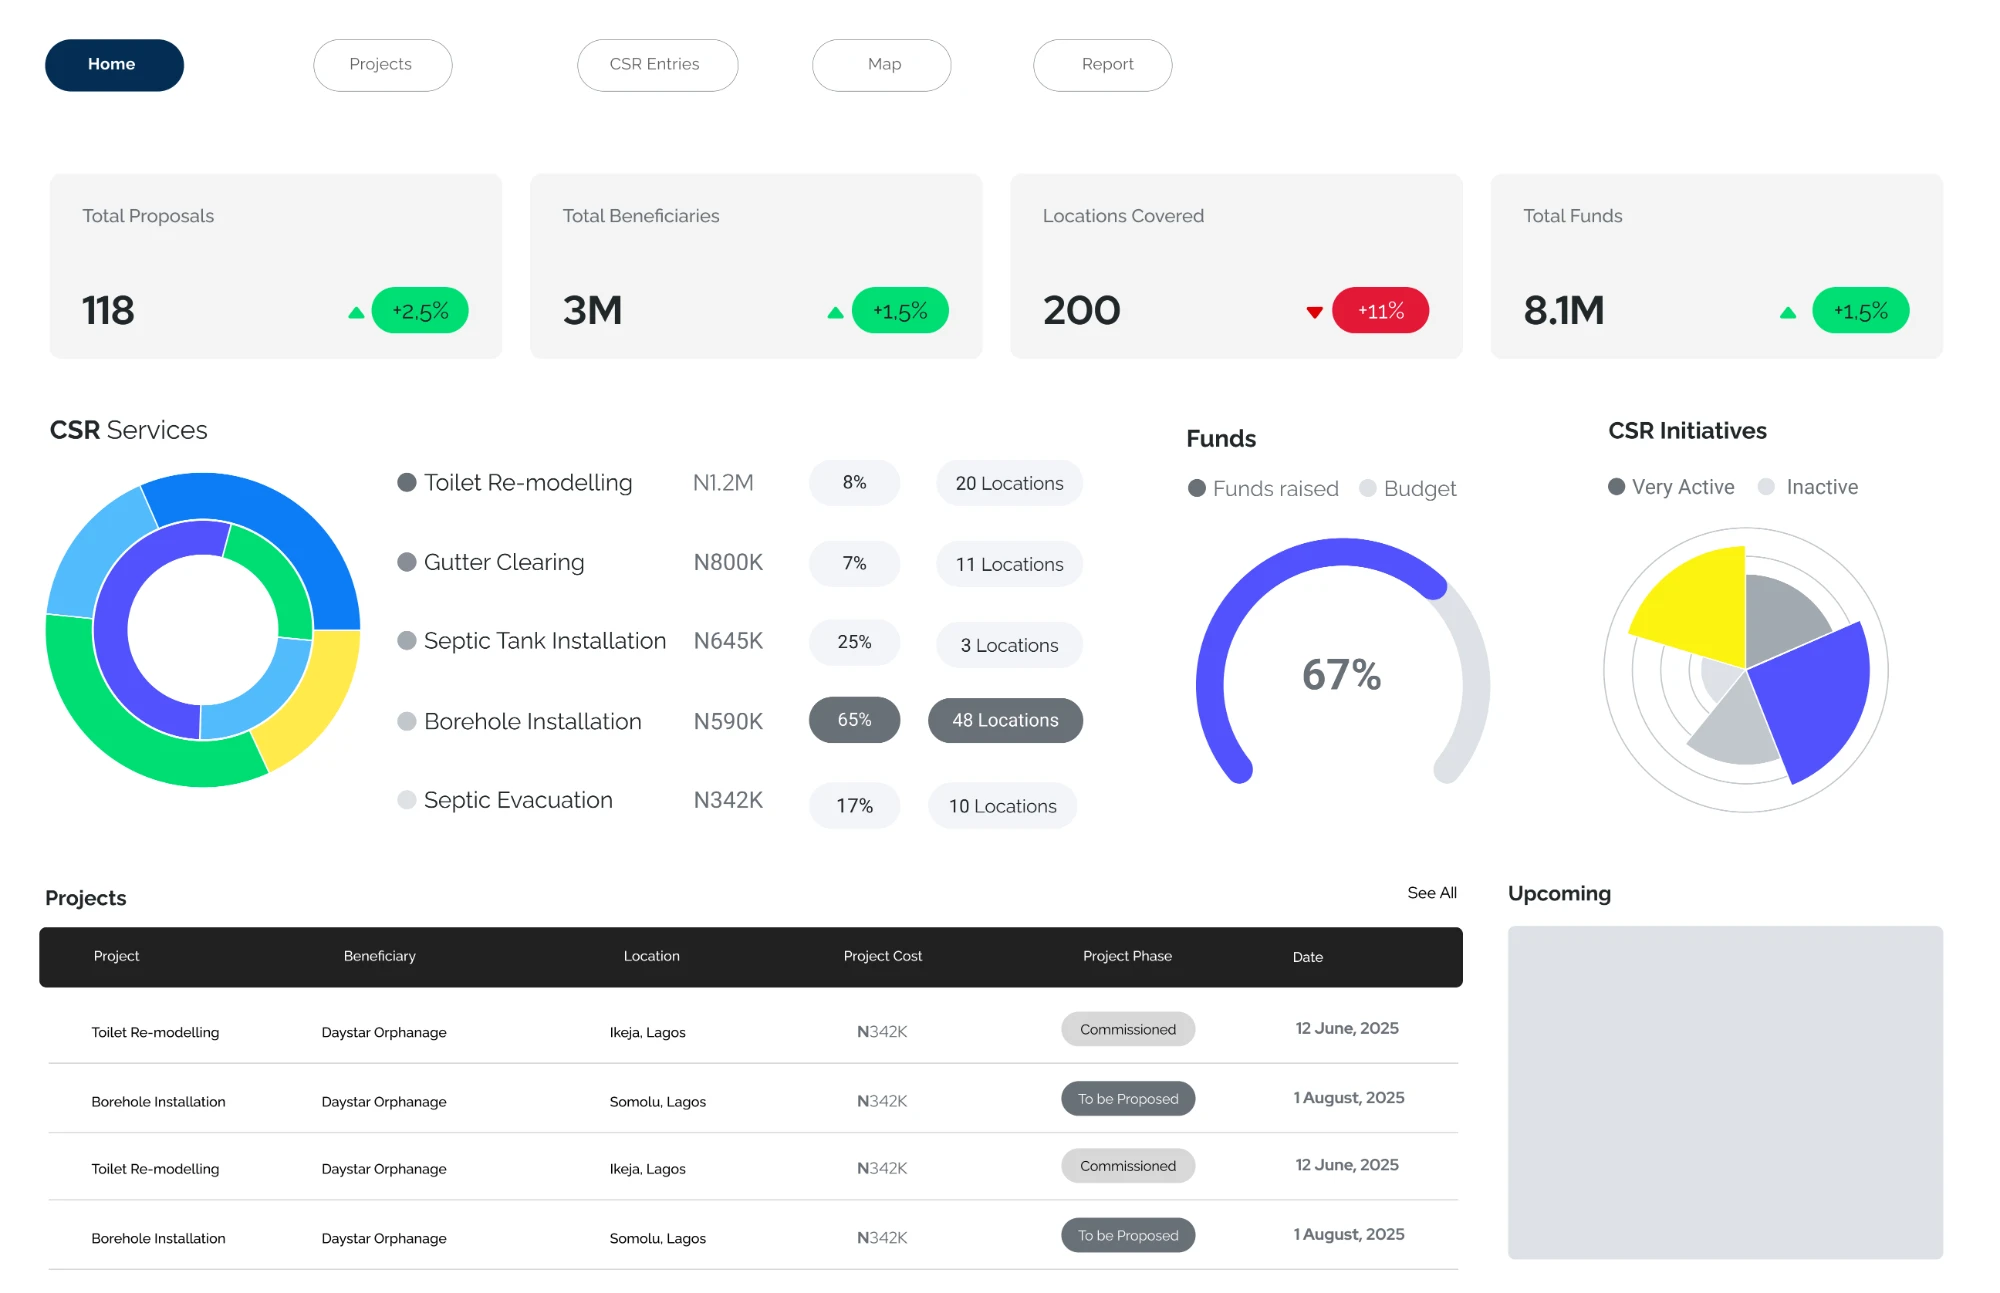The height and width of the screenshot is (1293, 2000).
Task: Open the Report tab
Action: tap(1102, 65)
